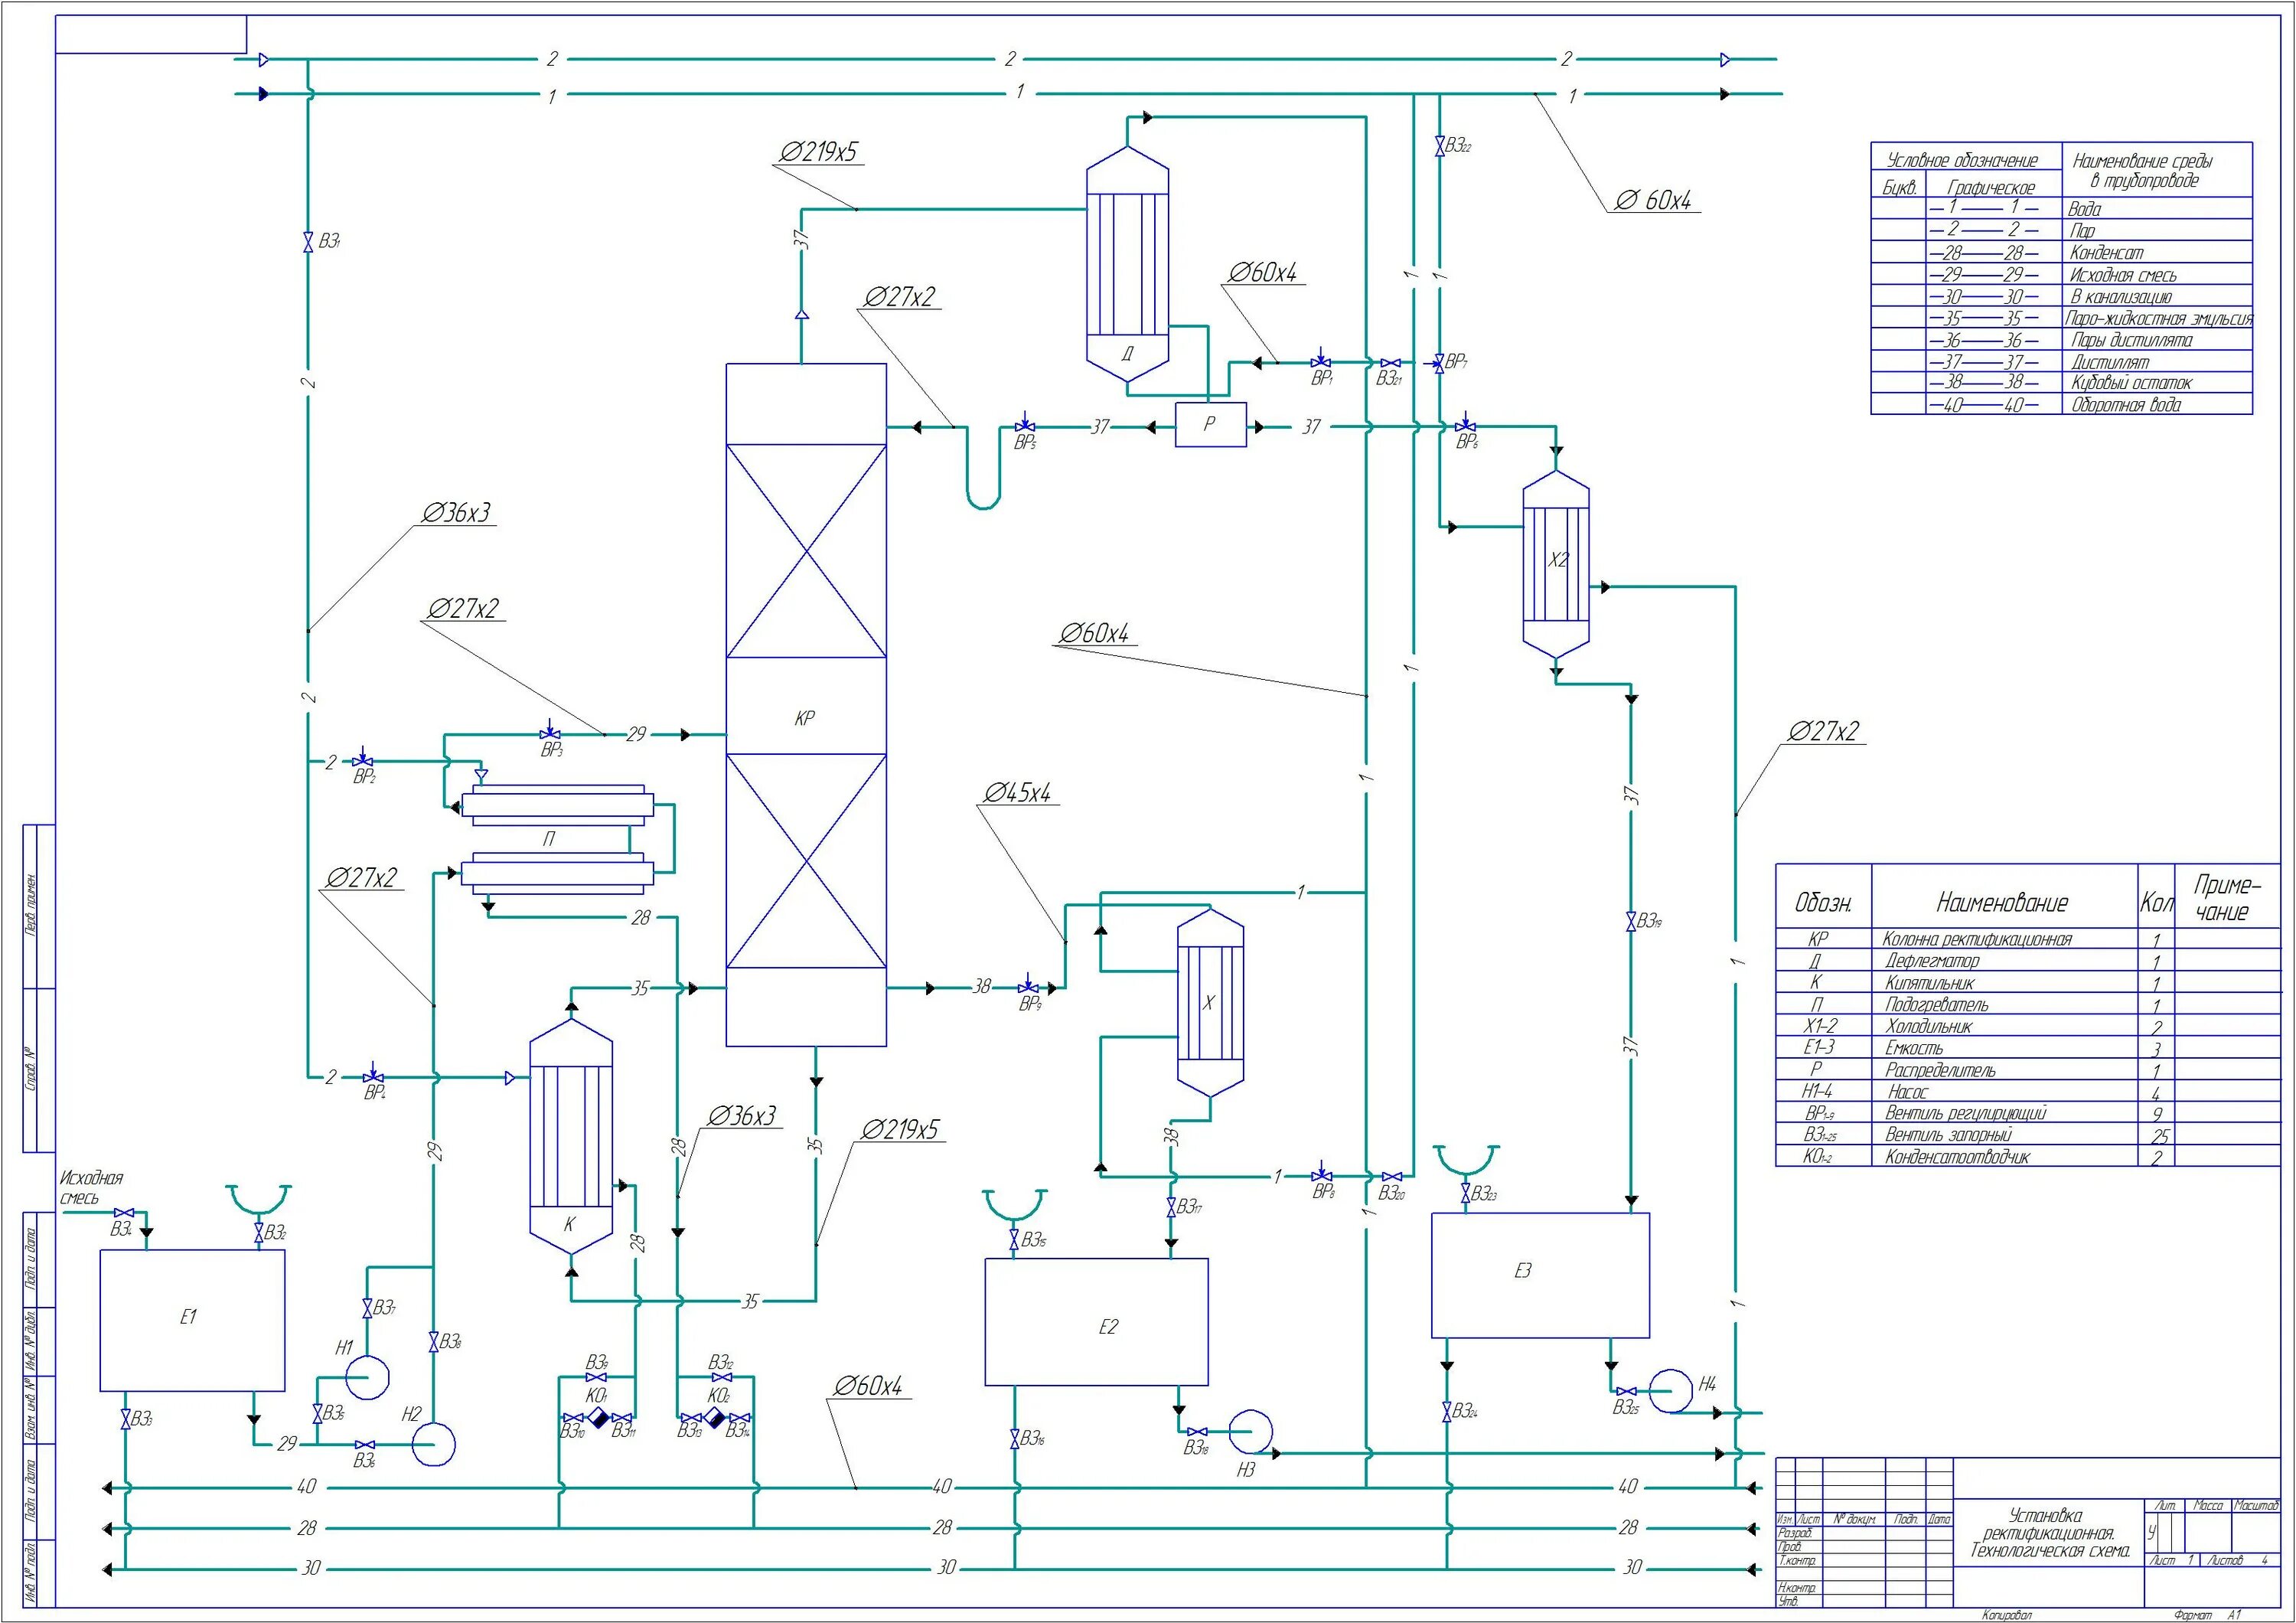
Task: Select 'Кипятильник' in equipment table
Action: click(x=1930, y=983)
